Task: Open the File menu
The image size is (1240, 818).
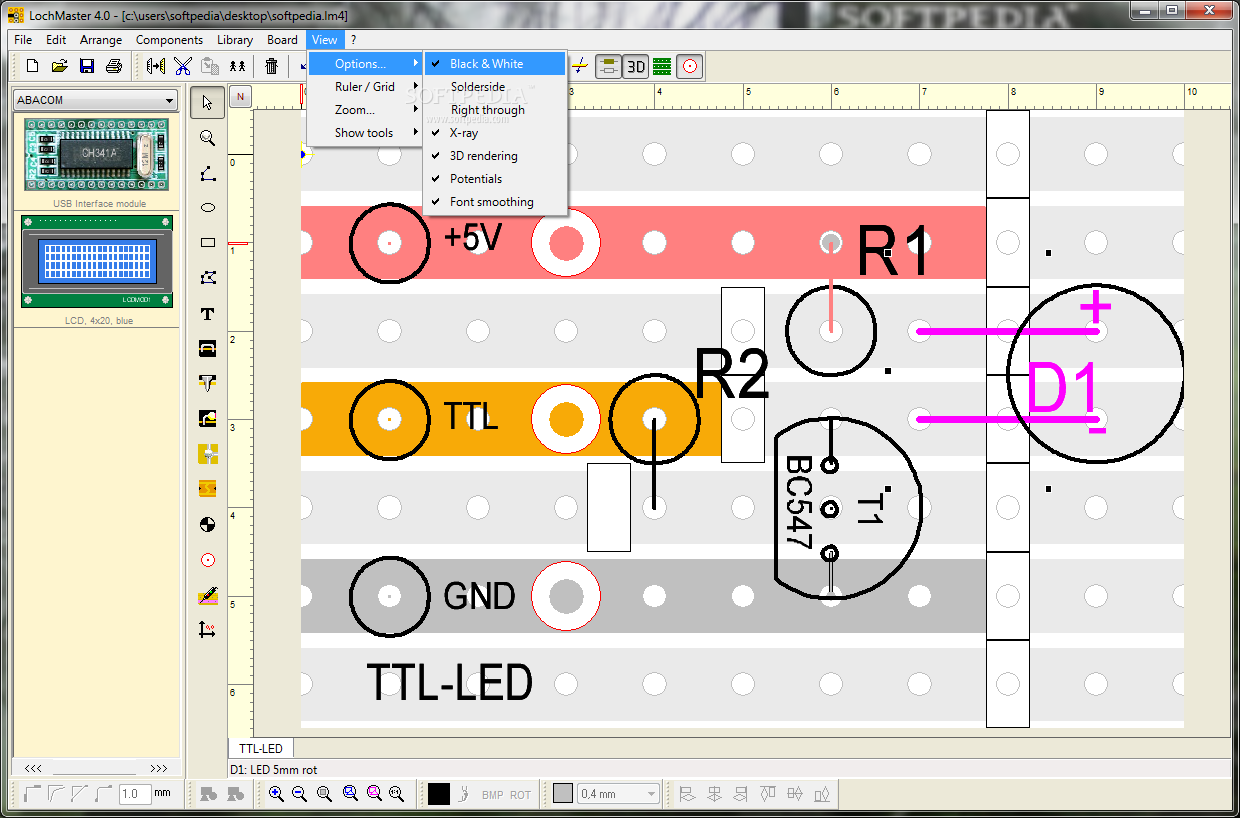Action: pos(23,40)
